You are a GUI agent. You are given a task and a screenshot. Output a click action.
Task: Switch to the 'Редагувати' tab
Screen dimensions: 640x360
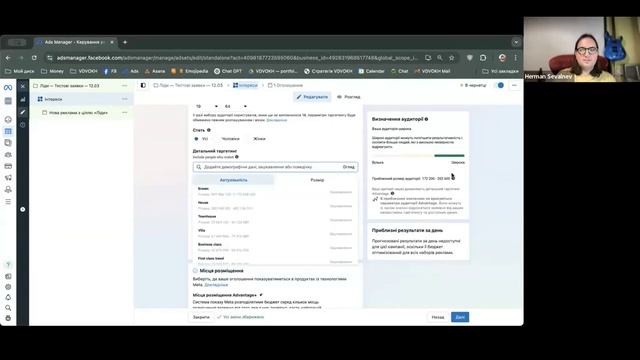[312, 97]
